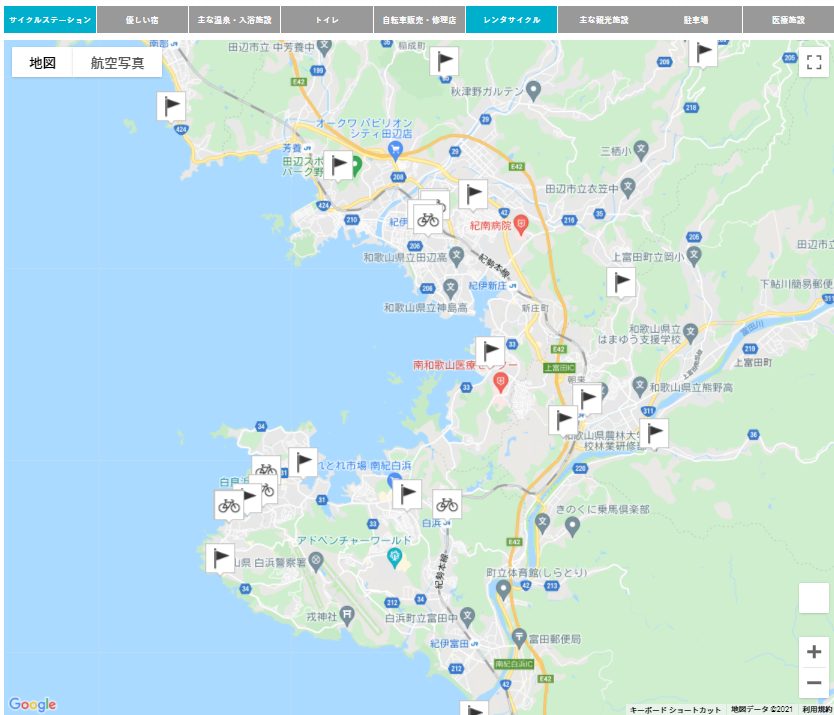Toggle the レンタサイクル category filter
Image resolution: width=834 pixels, height=715 pixels.
point(512,20)
